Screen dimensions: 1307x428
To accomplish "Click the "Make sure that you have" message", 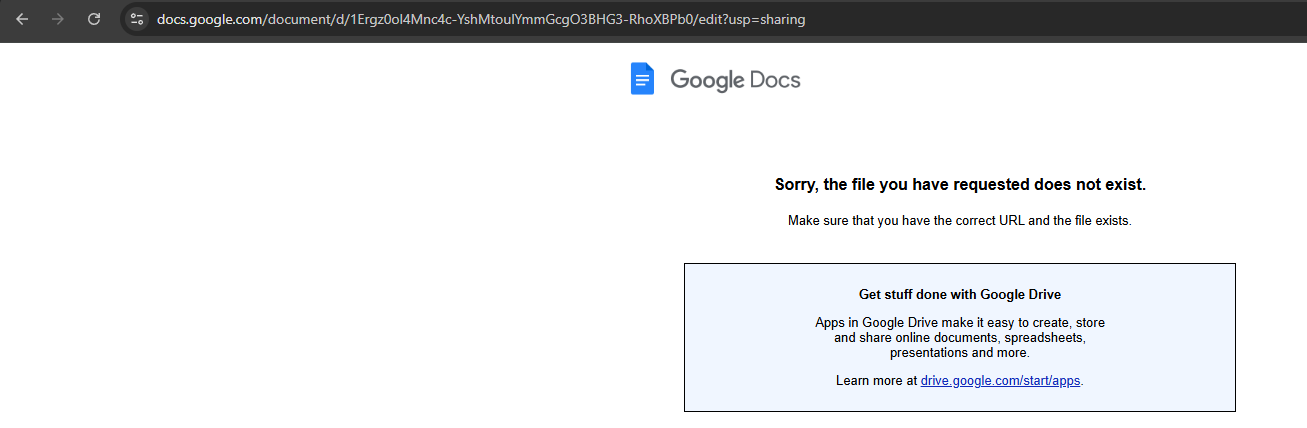I will point(959,220).
